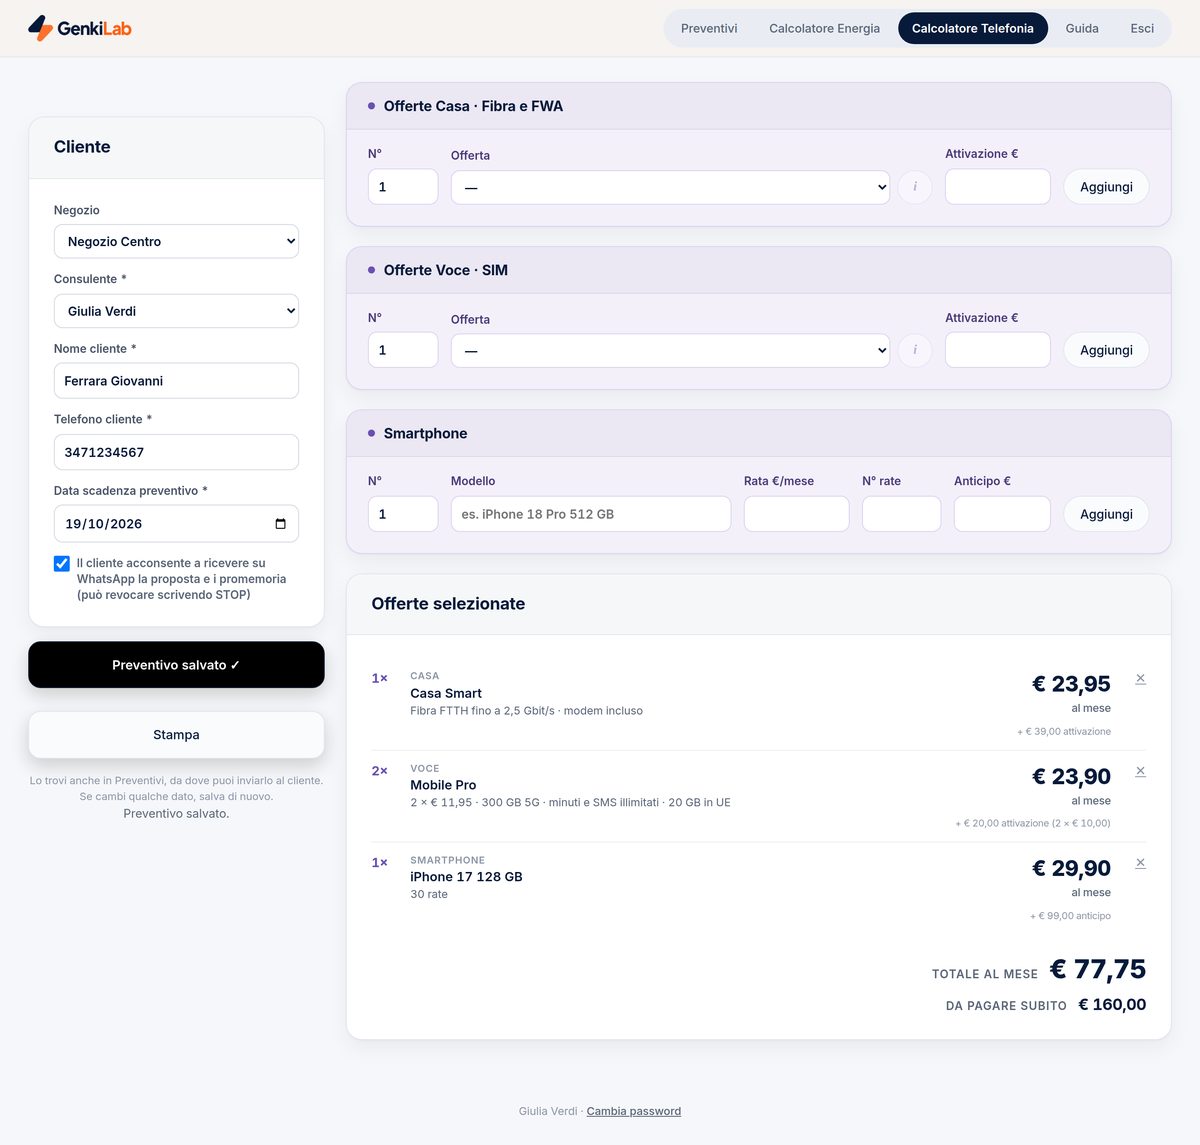Remove Mobile Pro from selected offers
Screen dimensions: 1200x1145
(x=1140, y=771)
